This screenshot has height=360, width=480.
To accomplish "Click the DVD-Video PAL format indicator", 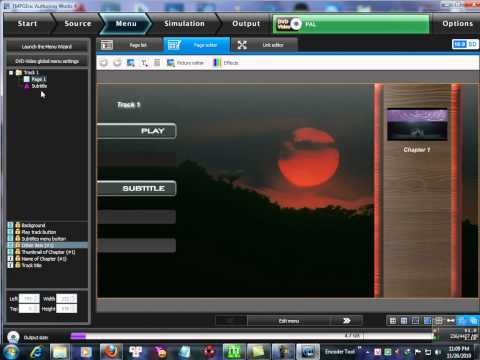I will pyautogui.click(x=351, y=24).
